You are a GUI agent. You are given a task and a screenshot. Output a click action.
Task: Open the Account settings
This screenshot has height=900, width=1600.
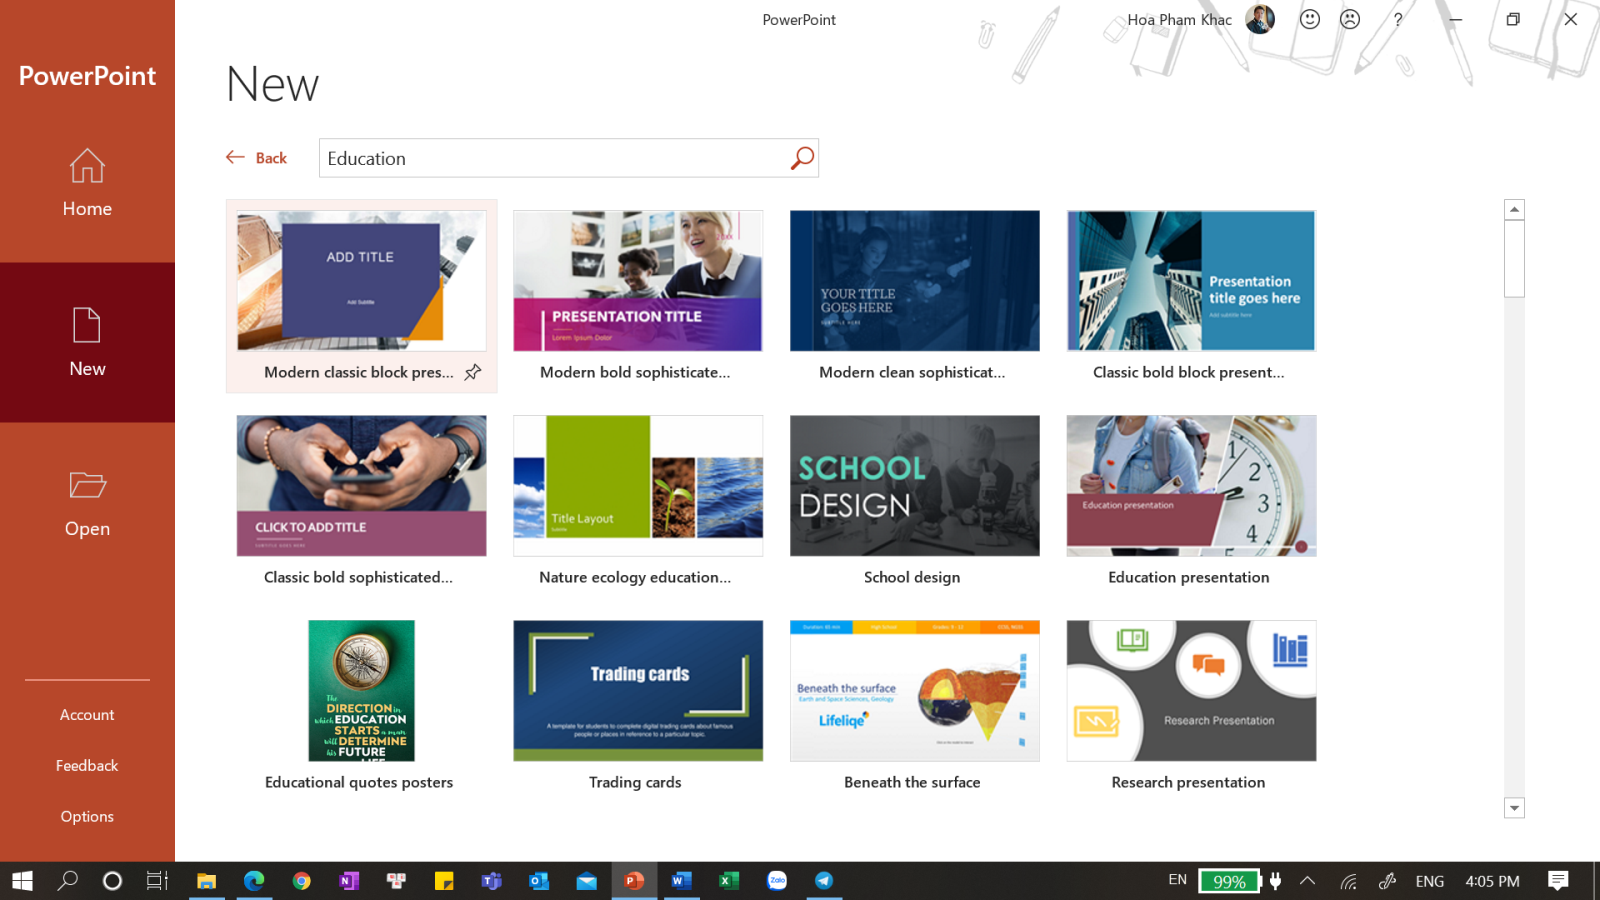pos(87,714)
